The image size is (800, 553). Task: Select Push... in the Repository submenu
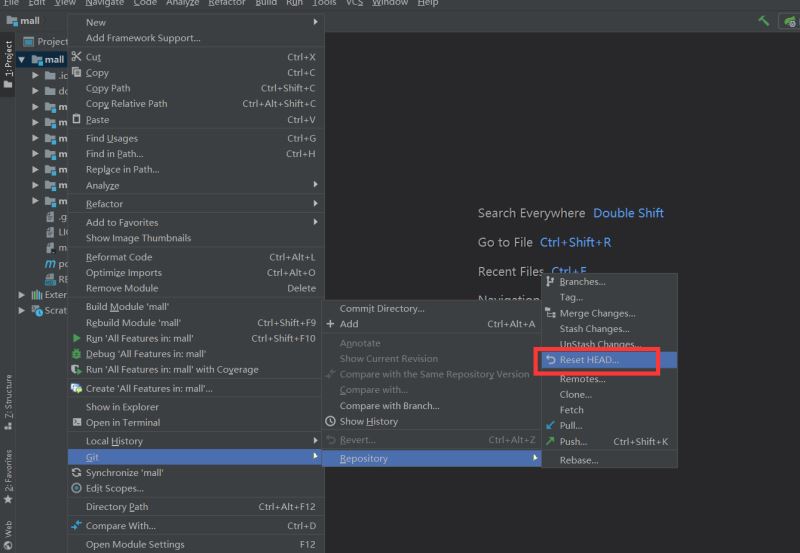pyautogui.click(x=573, y=441)
